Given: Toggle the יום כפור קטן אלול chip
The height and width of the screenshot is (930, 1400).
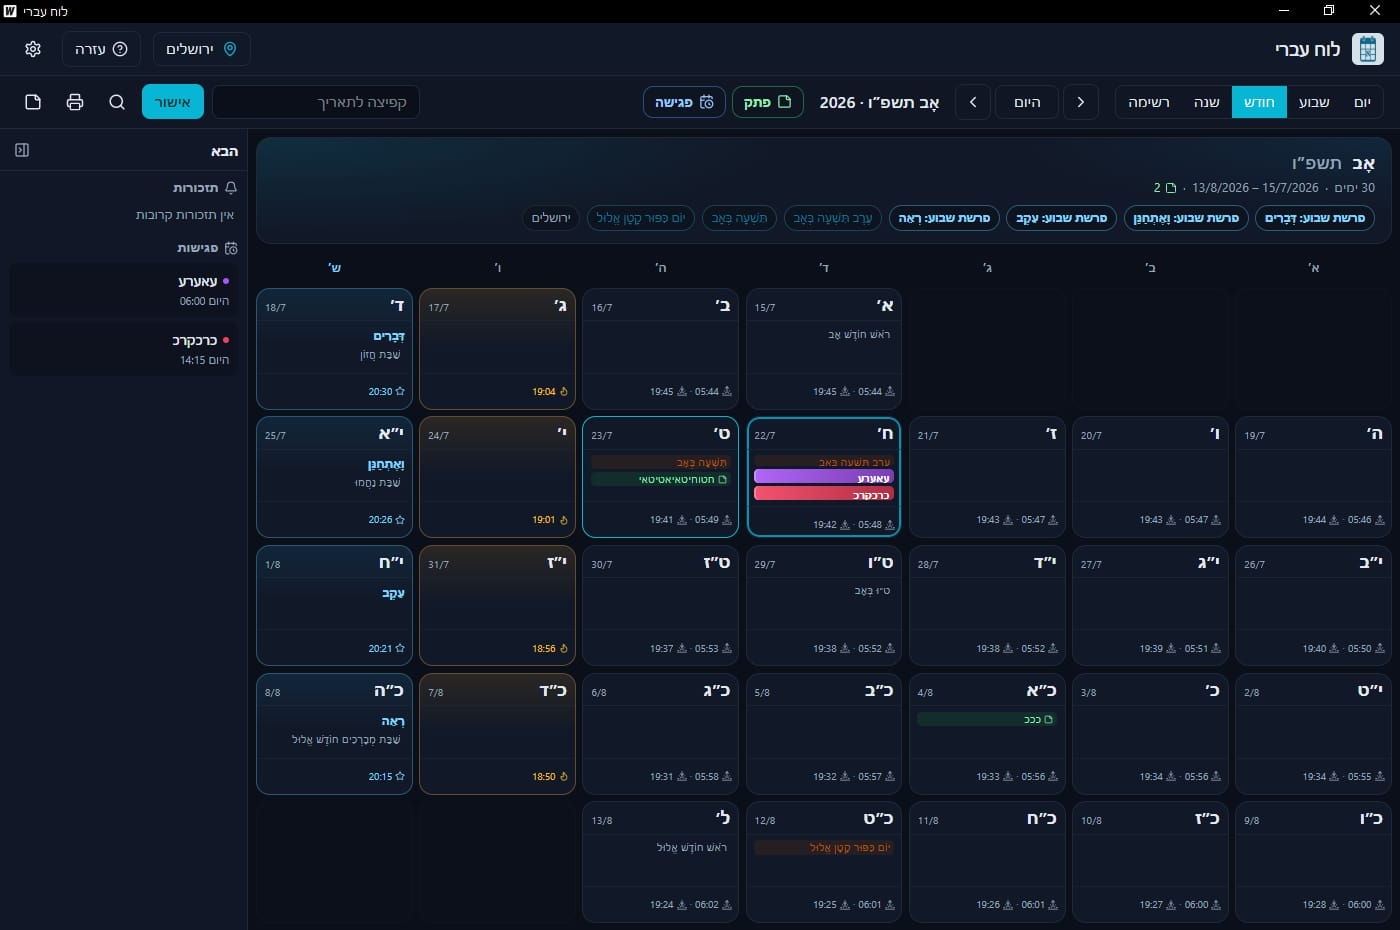Looking at the screenshot, I should 640,218.
